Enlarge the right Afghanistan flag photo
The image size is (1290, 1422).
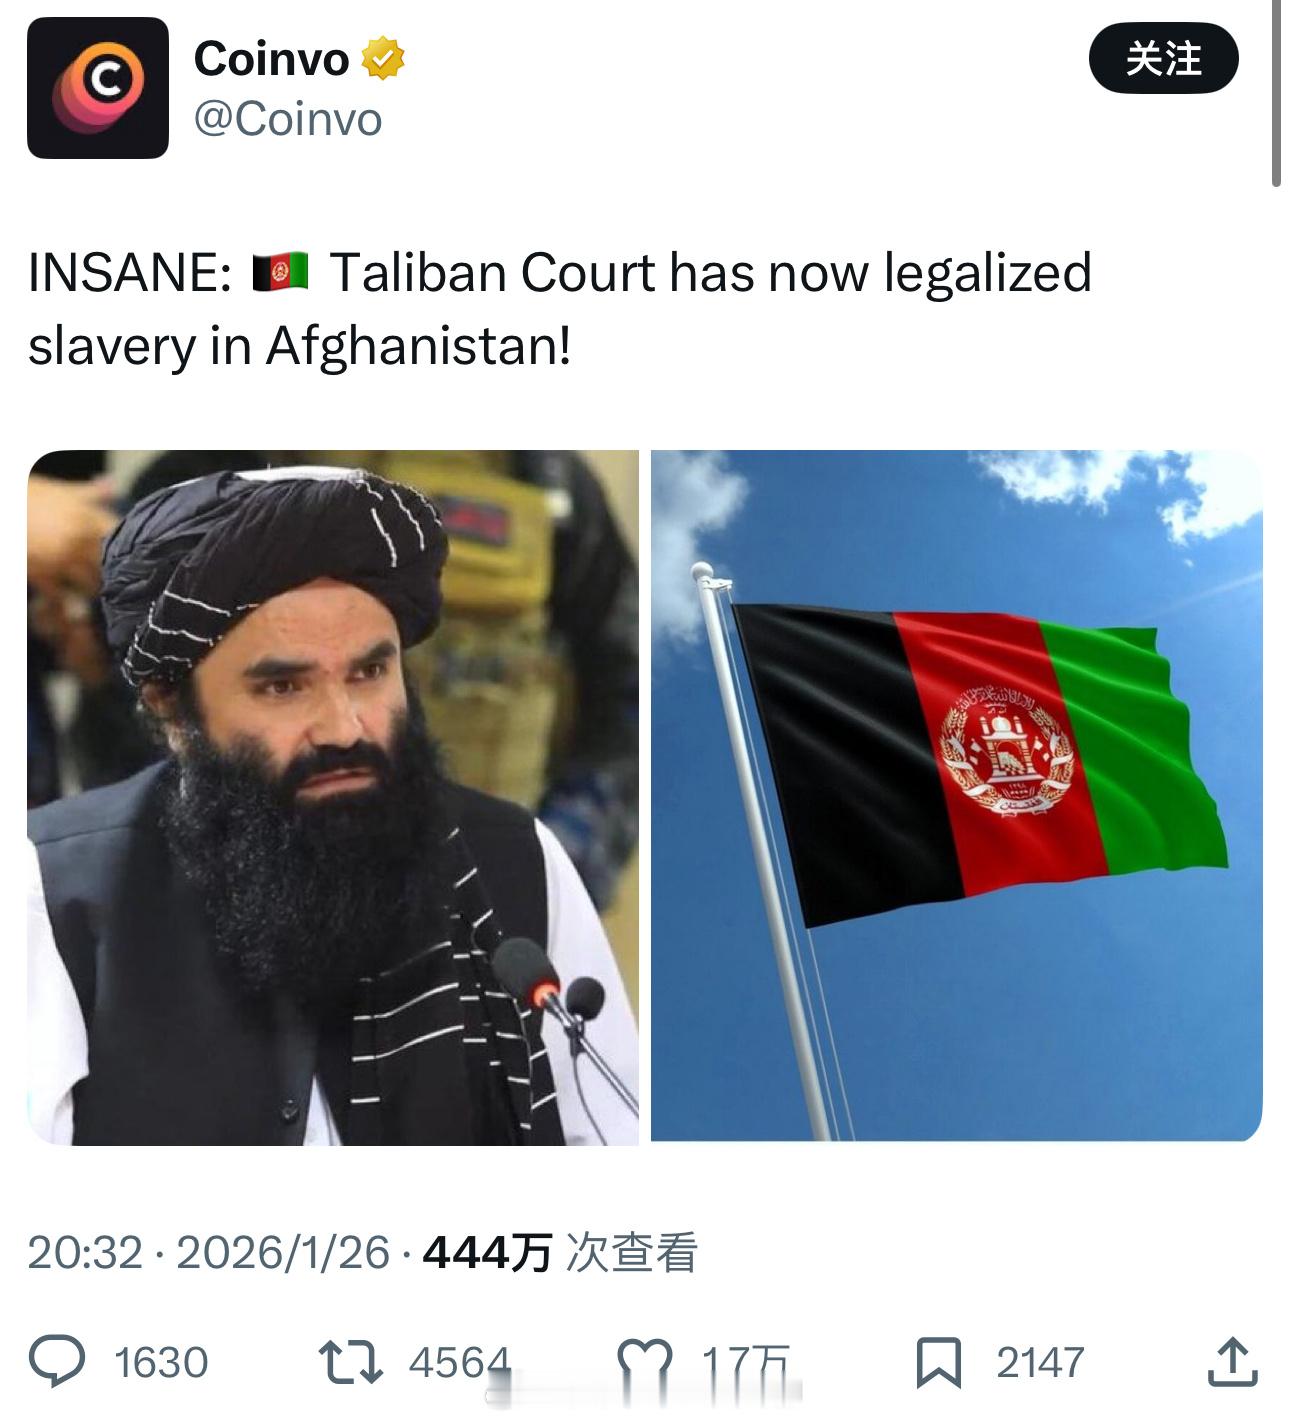coord(957,796)
